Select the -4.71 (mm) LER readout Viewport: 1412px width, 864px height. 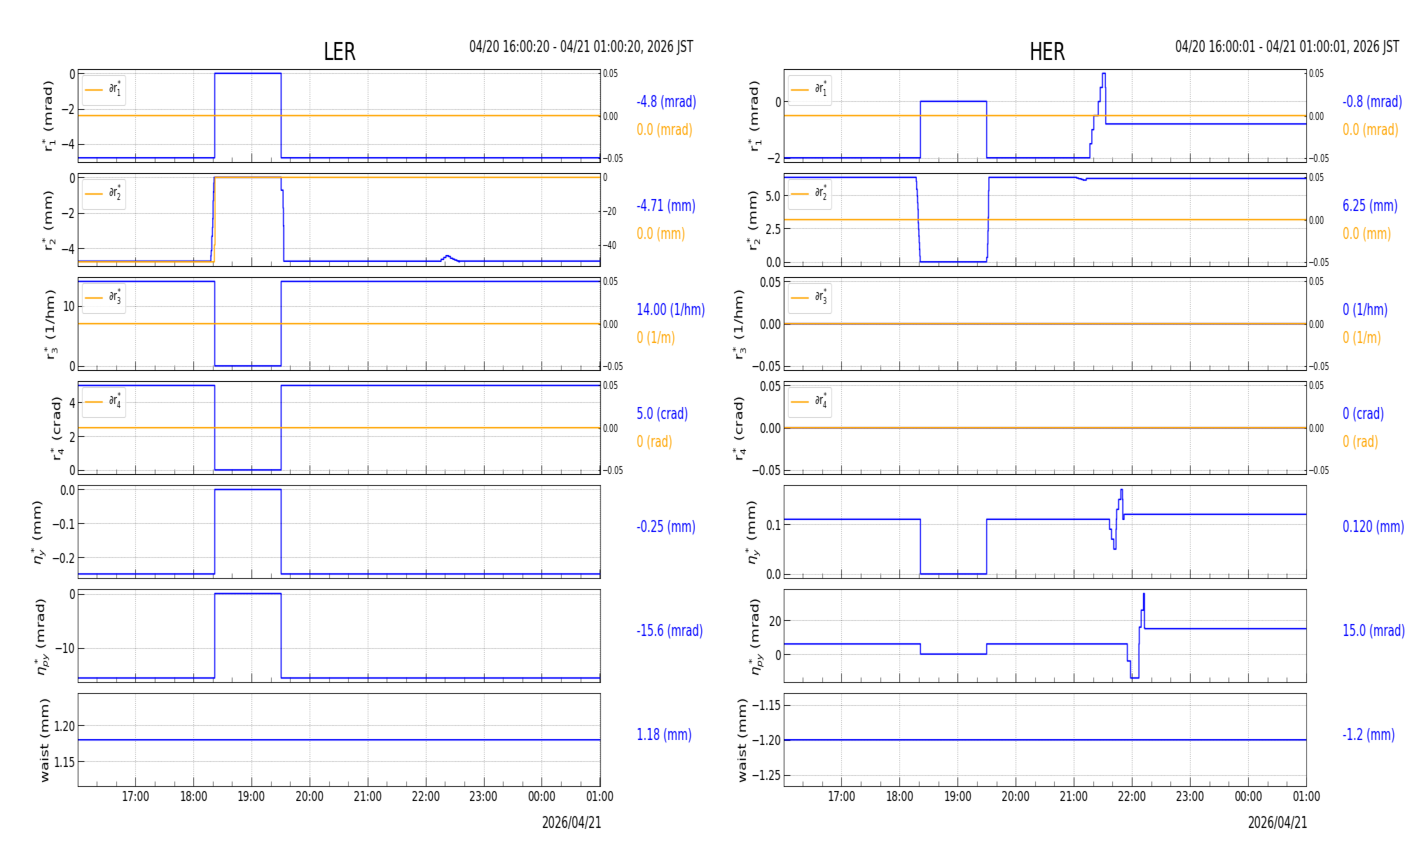(x=666, y=206)
